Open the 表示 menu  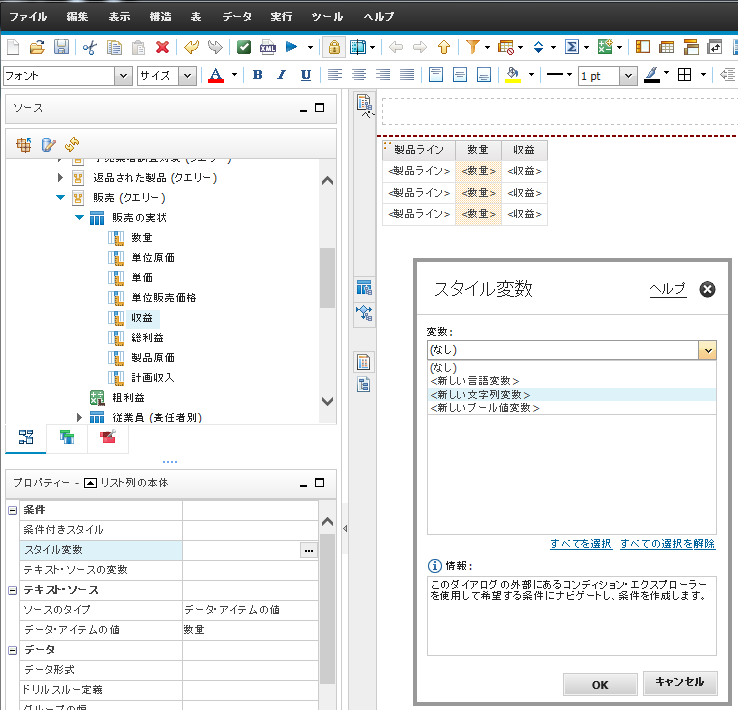click(120, 17)
